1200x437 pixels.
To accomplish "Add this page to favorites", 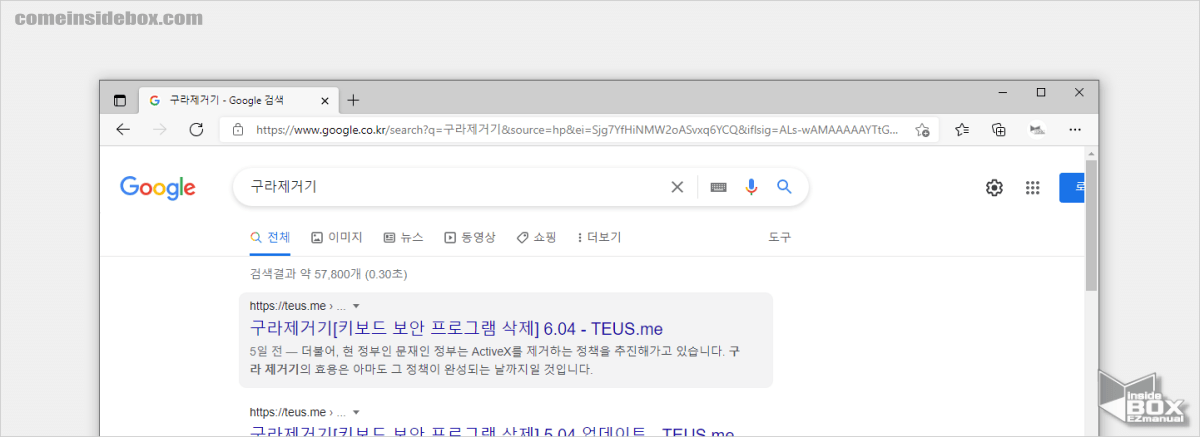I will coord(922,130).
